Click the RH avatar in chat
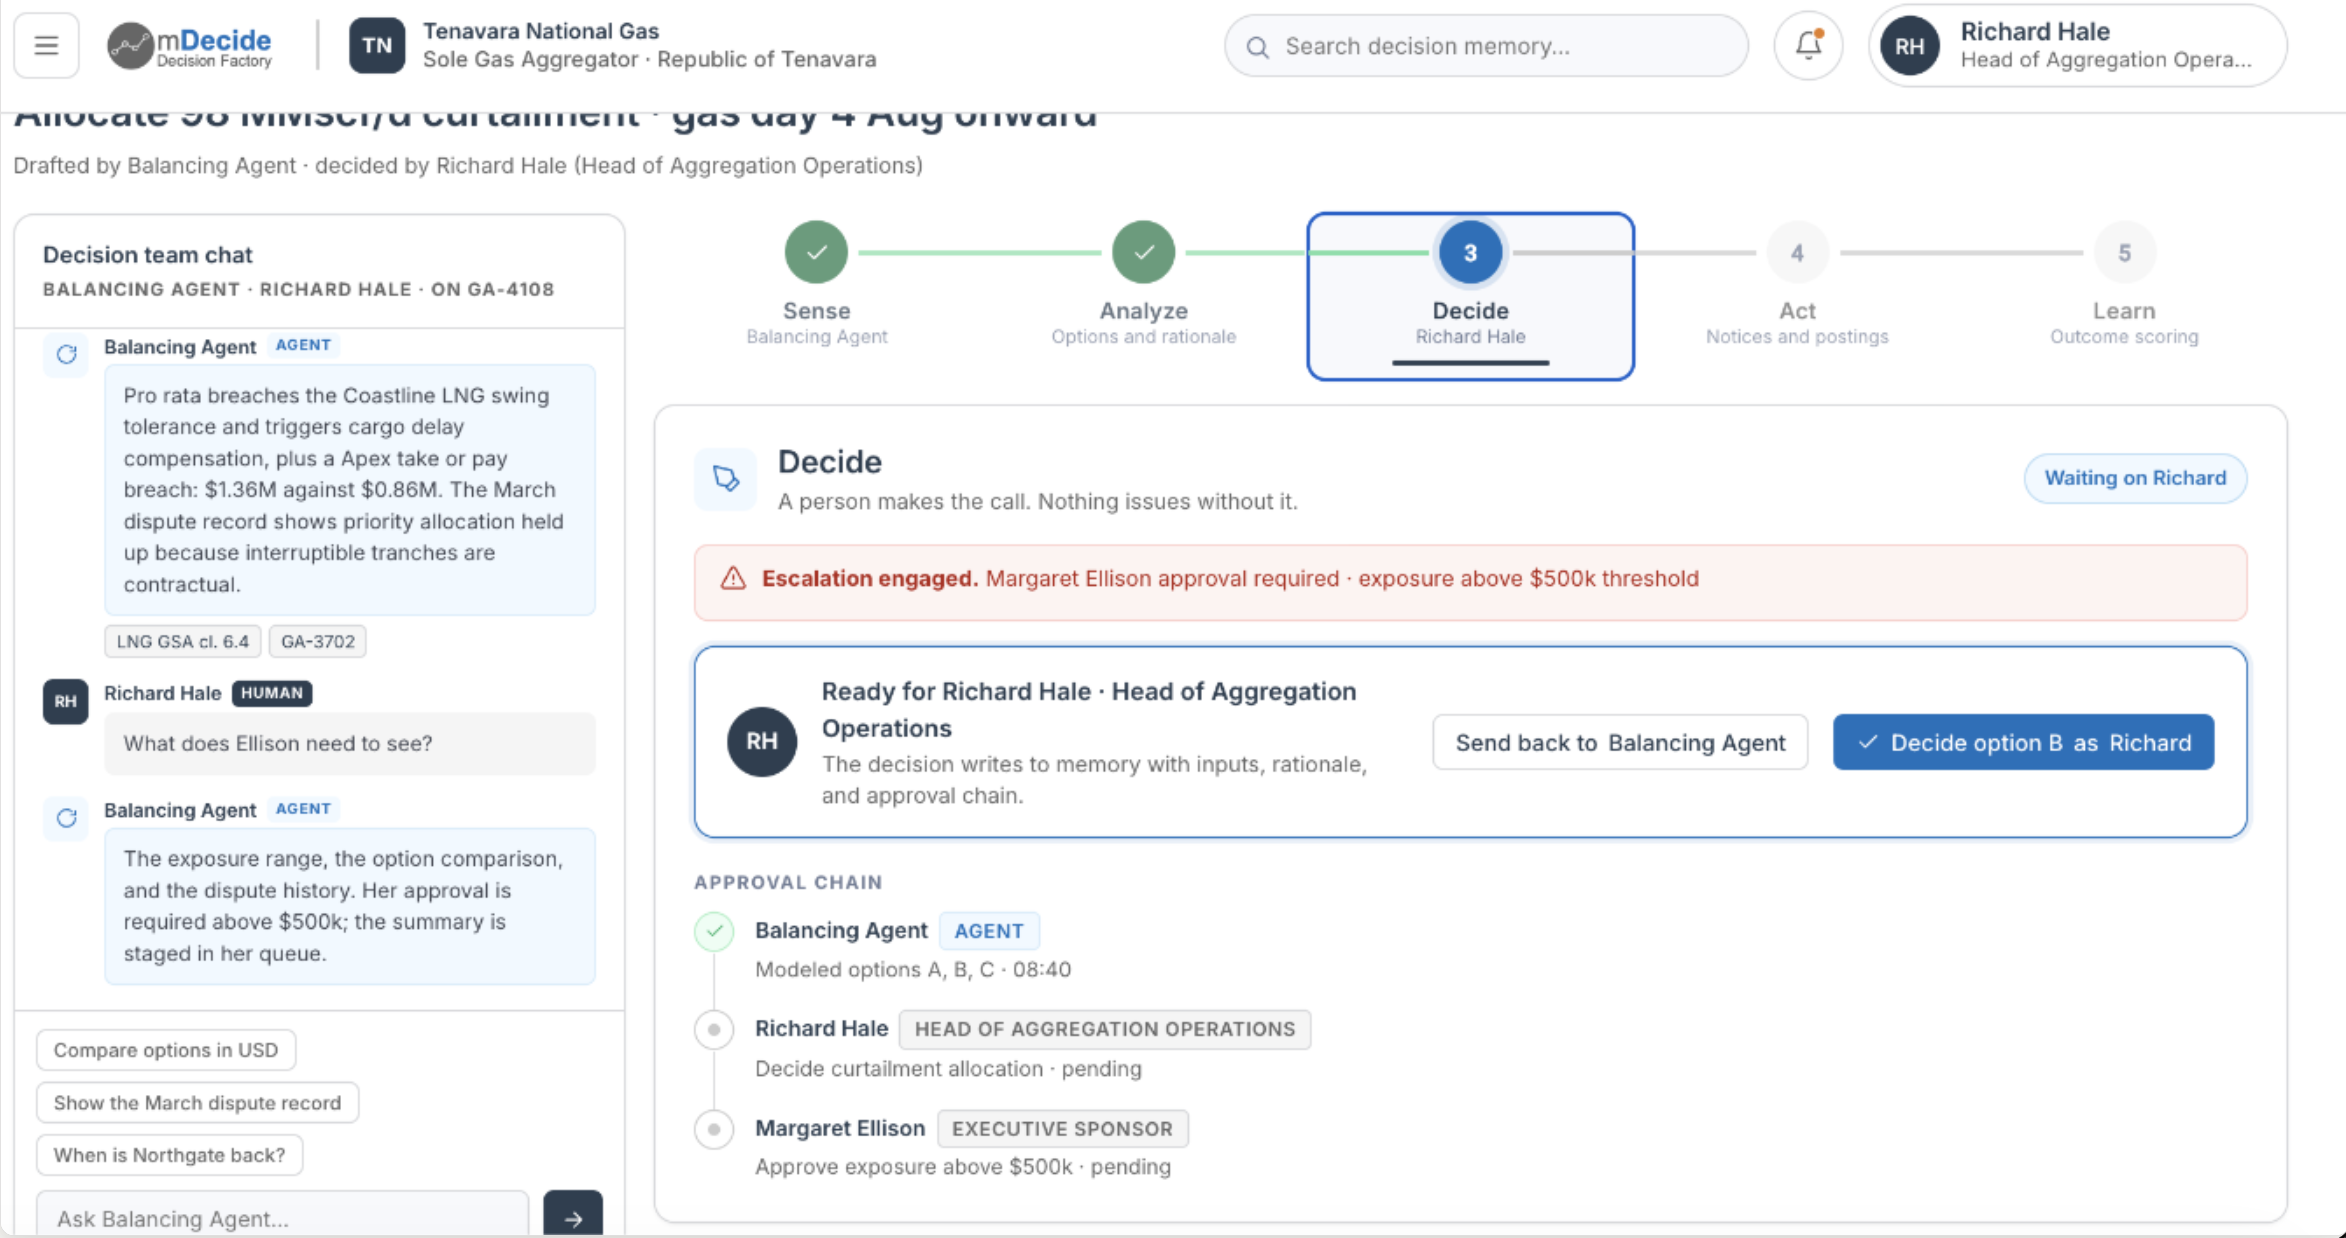2346x1238 pixels. tap(65, 701)
